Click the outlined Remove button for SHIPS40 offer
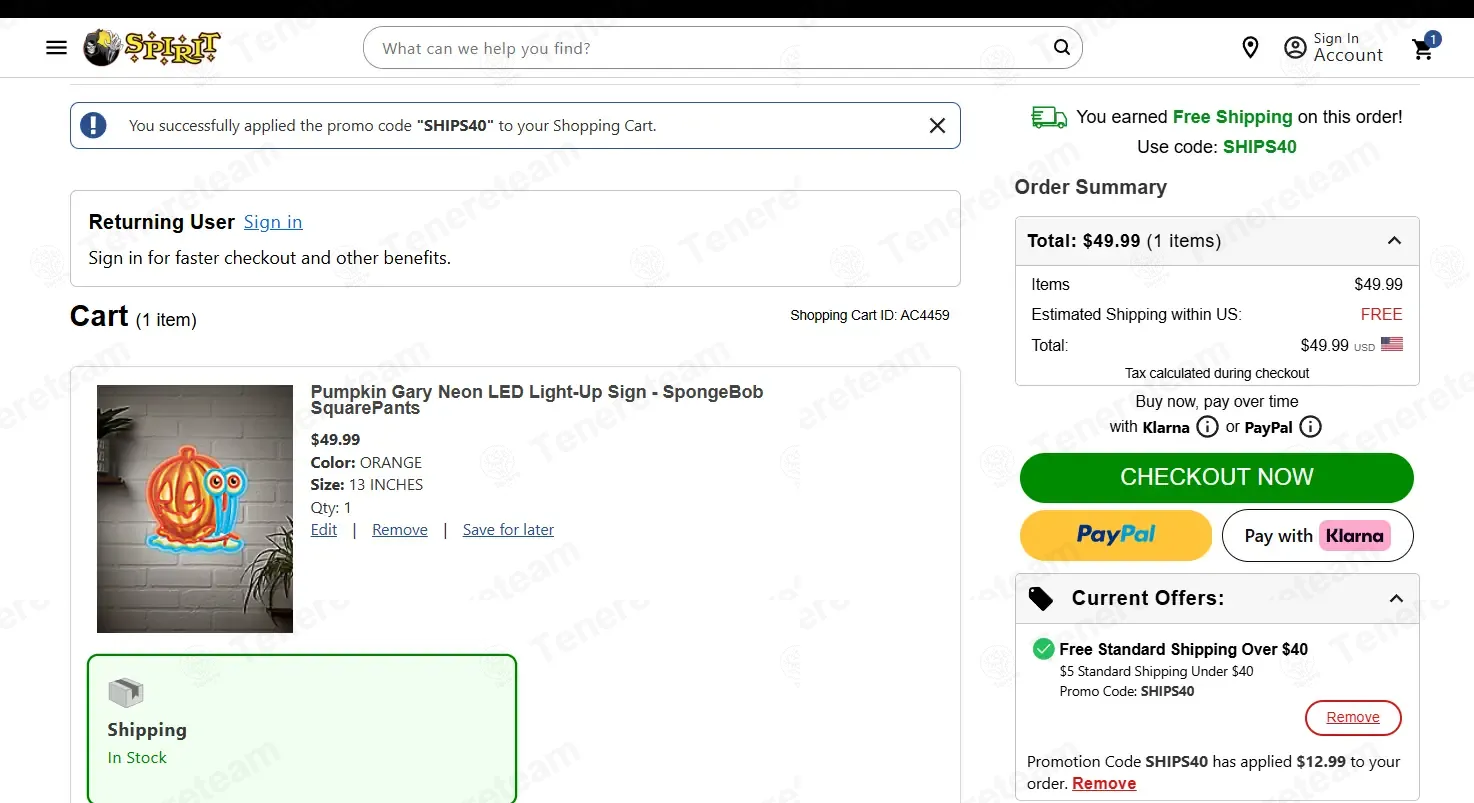1474x803 pixels. tap(1353, 717)
